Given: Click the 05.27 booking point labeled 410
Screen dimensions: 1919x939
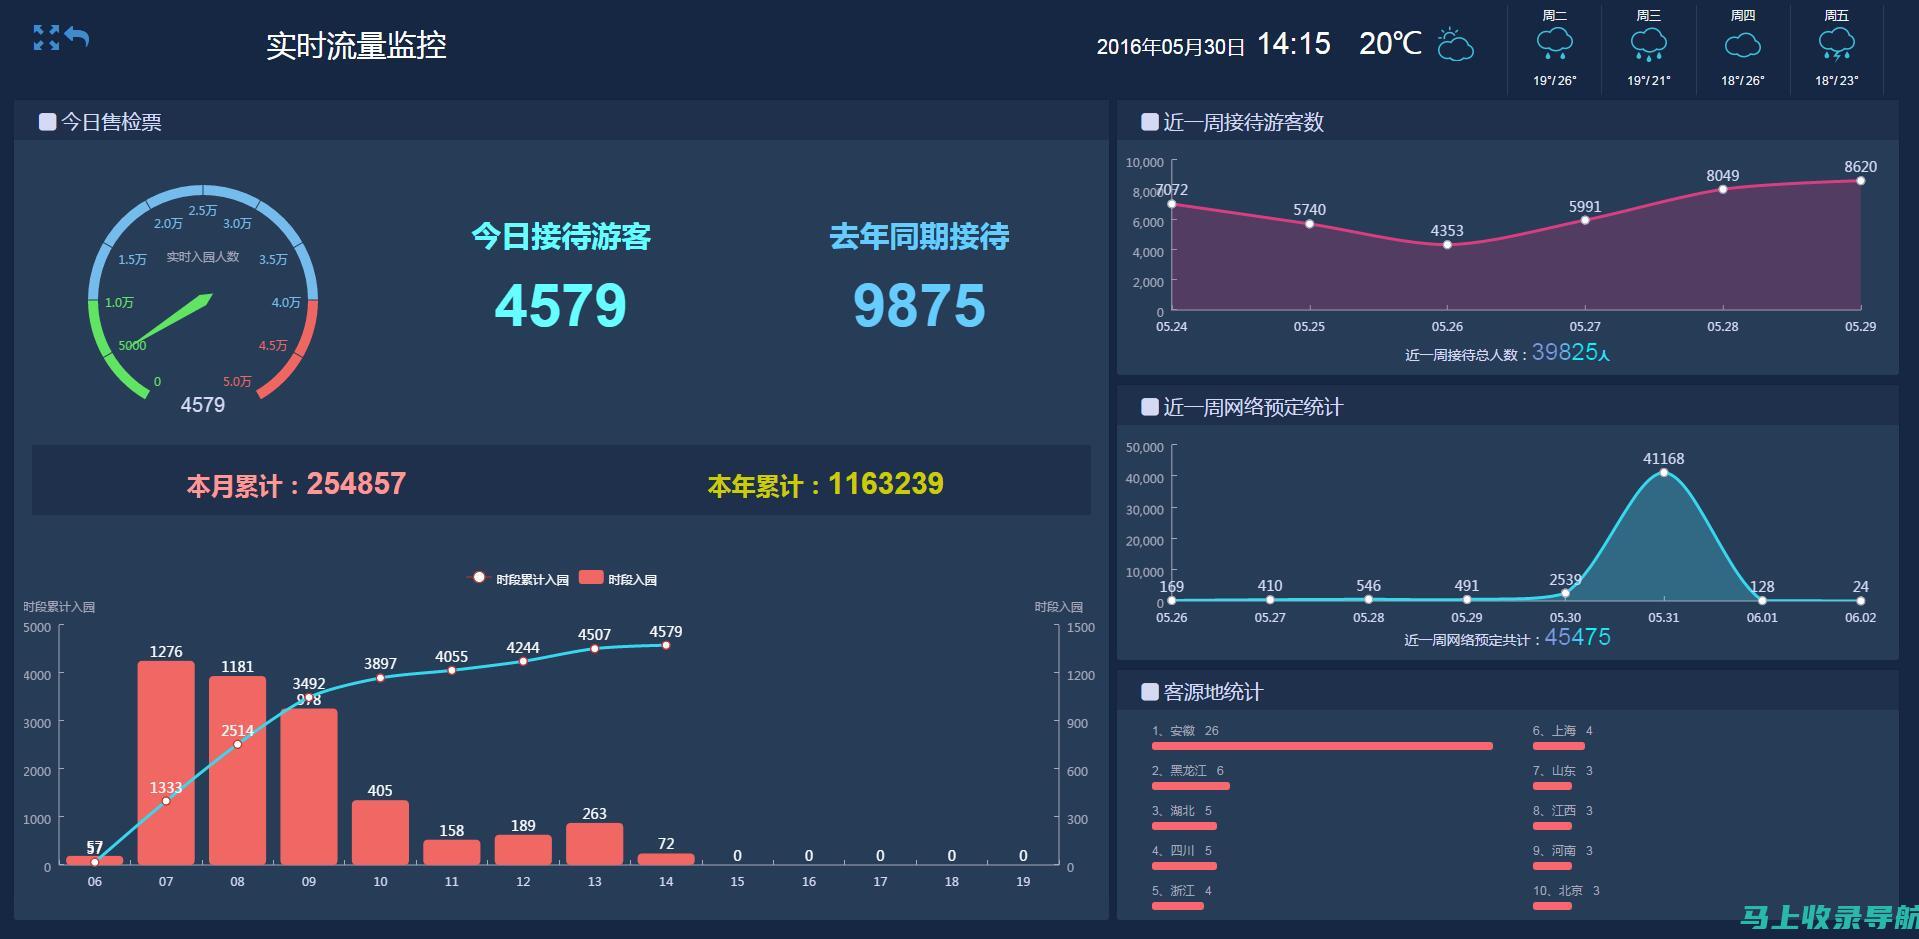Looking at the screenshot, I should click(x=1270, y=600).
